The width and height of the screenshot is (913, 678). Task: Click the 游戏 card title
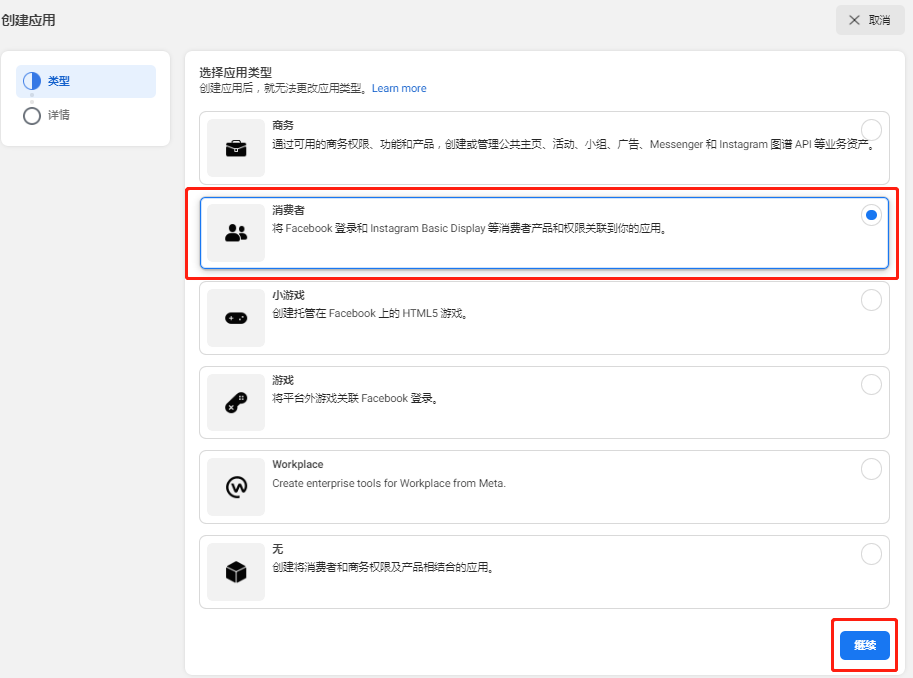point(283,380)
